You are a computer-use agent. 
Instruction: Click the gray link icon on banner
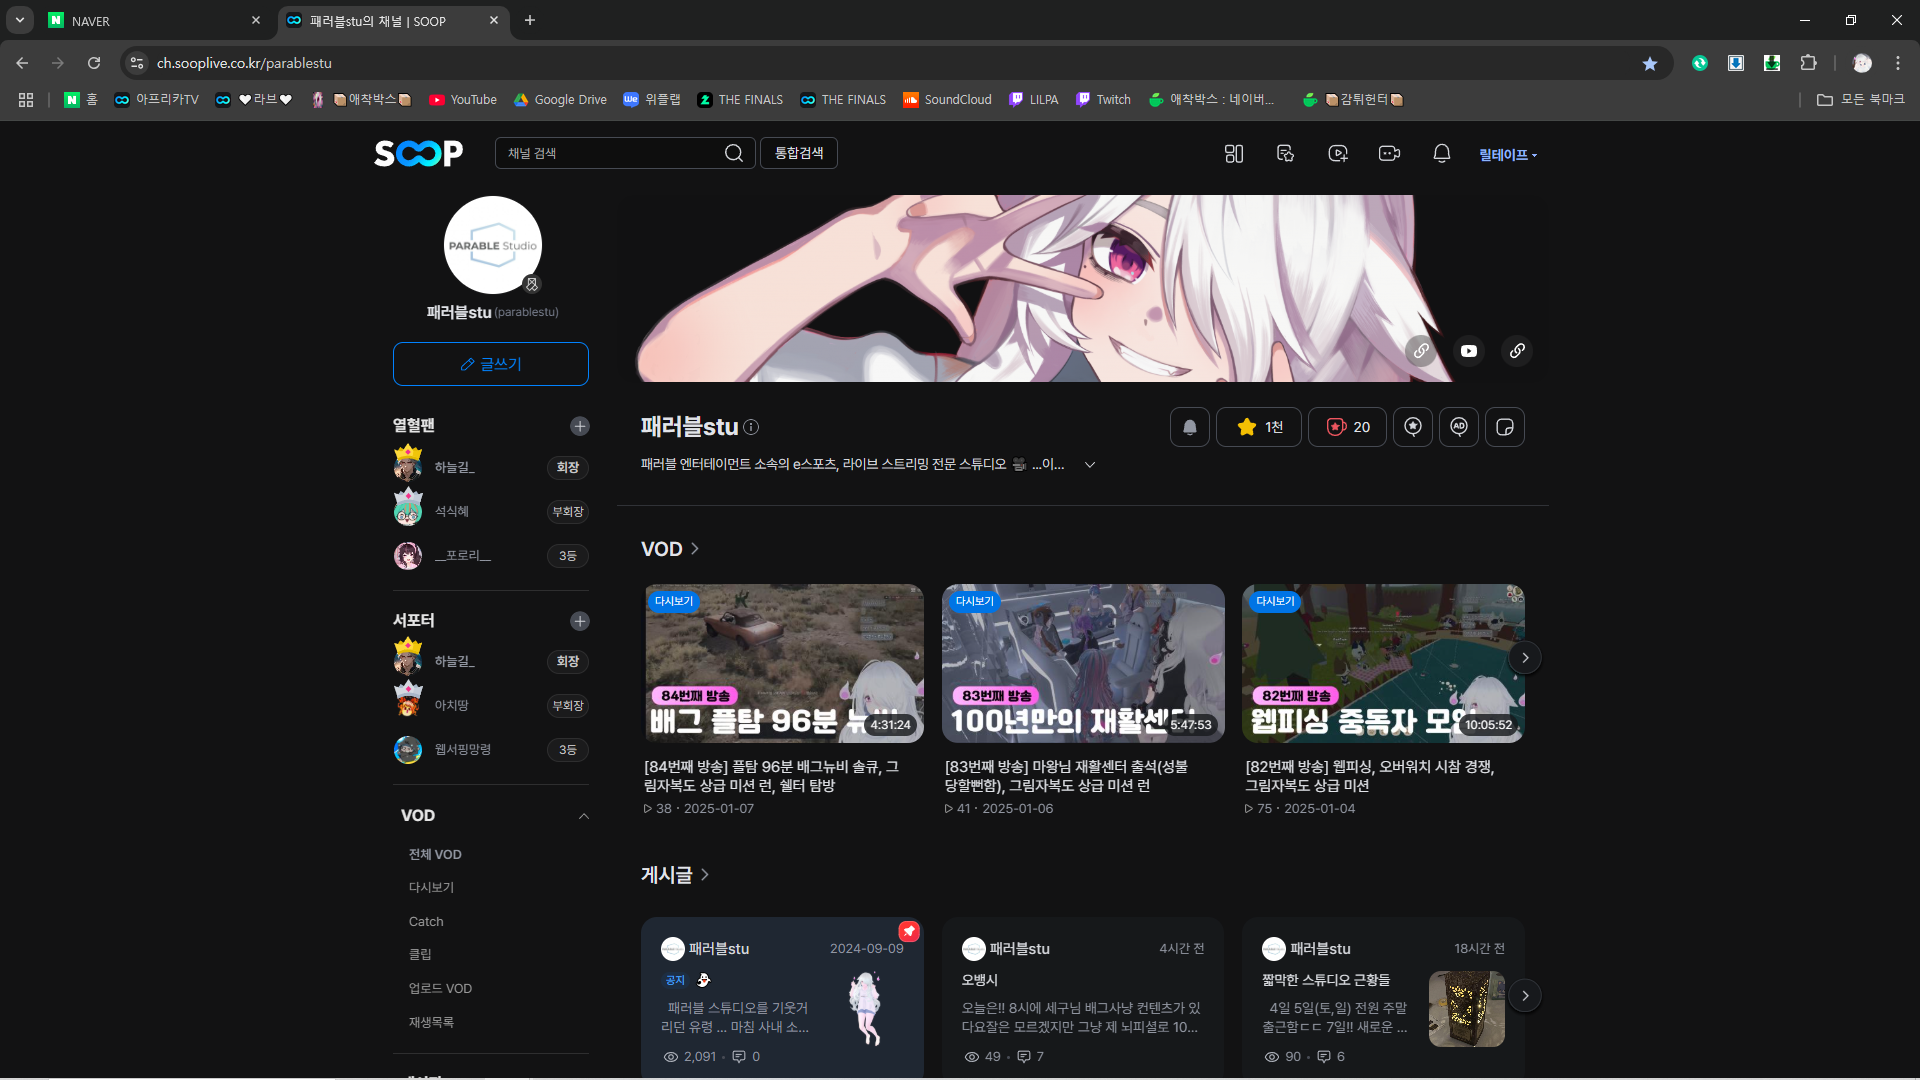click(x=1421, y=351)
